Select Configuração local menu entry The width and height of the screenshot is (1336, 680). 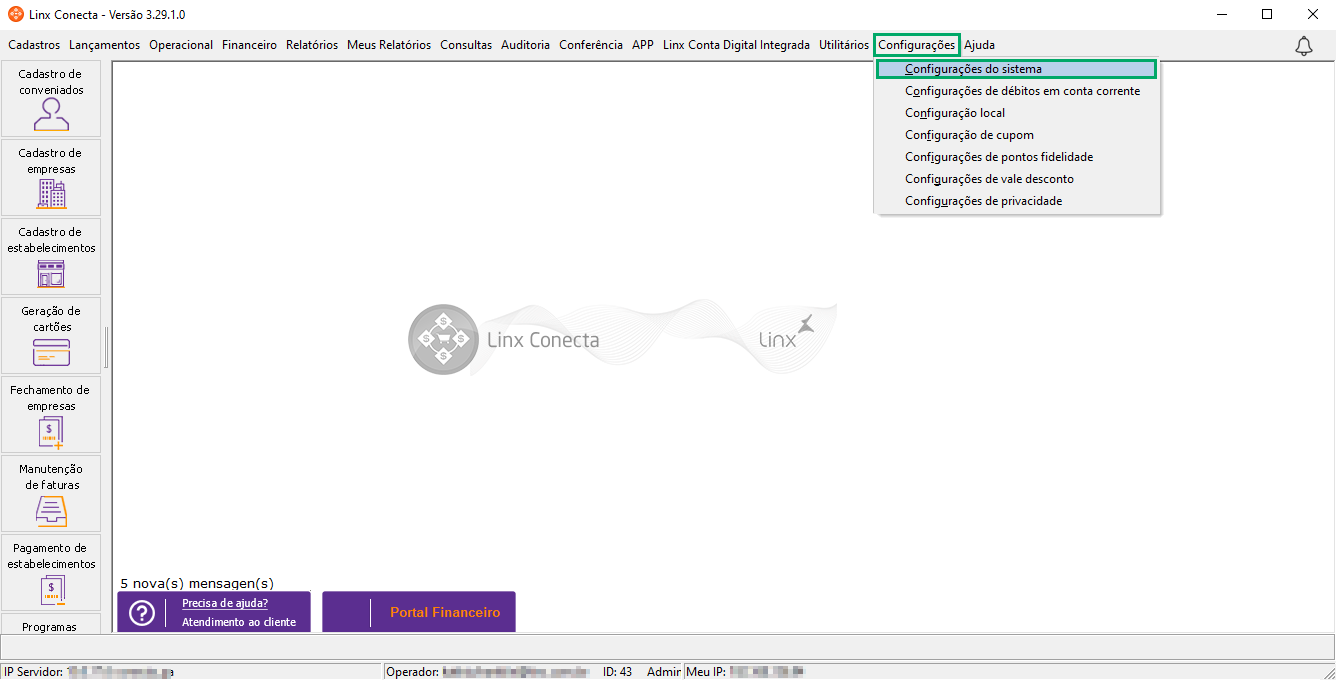click(x=1017, y=113)
